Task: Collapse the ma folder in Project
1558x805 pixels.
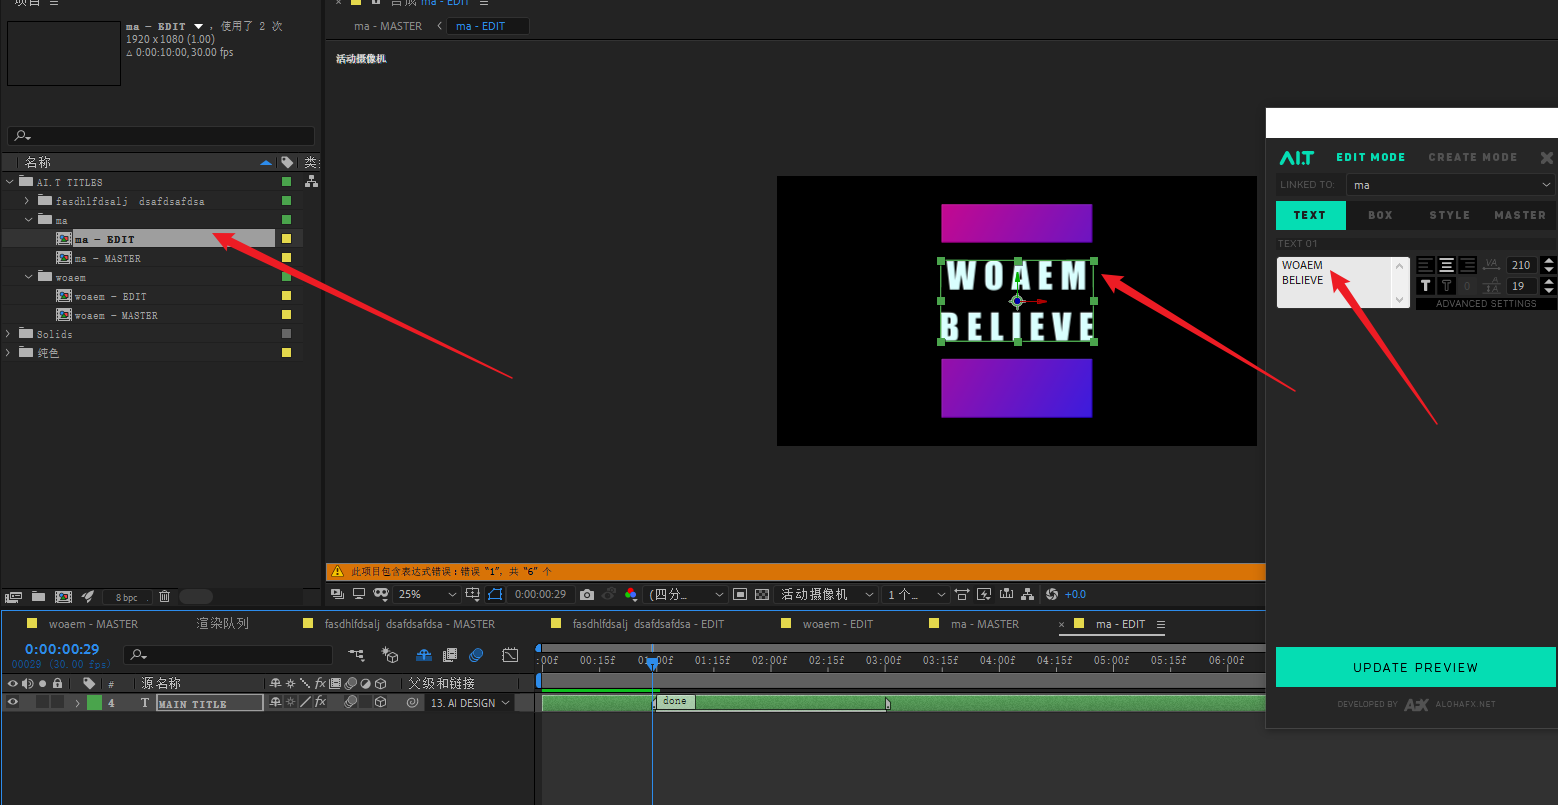Action: click(x=28, y=220)
